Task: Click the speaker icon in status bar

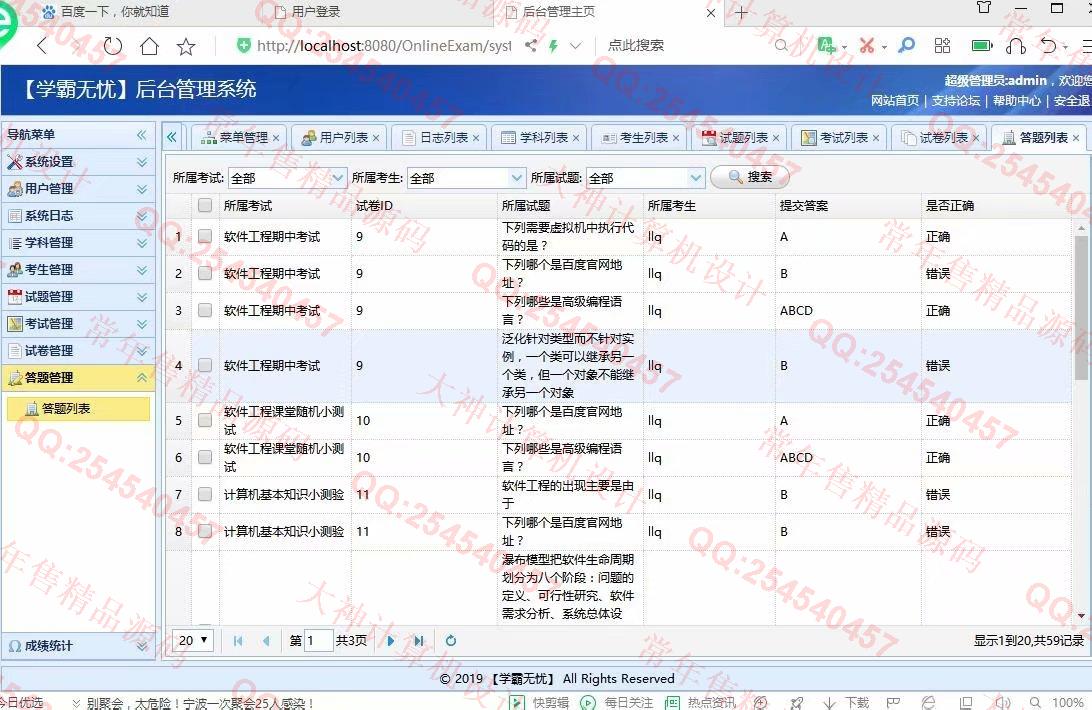Action: click(x=1002, y=702)
